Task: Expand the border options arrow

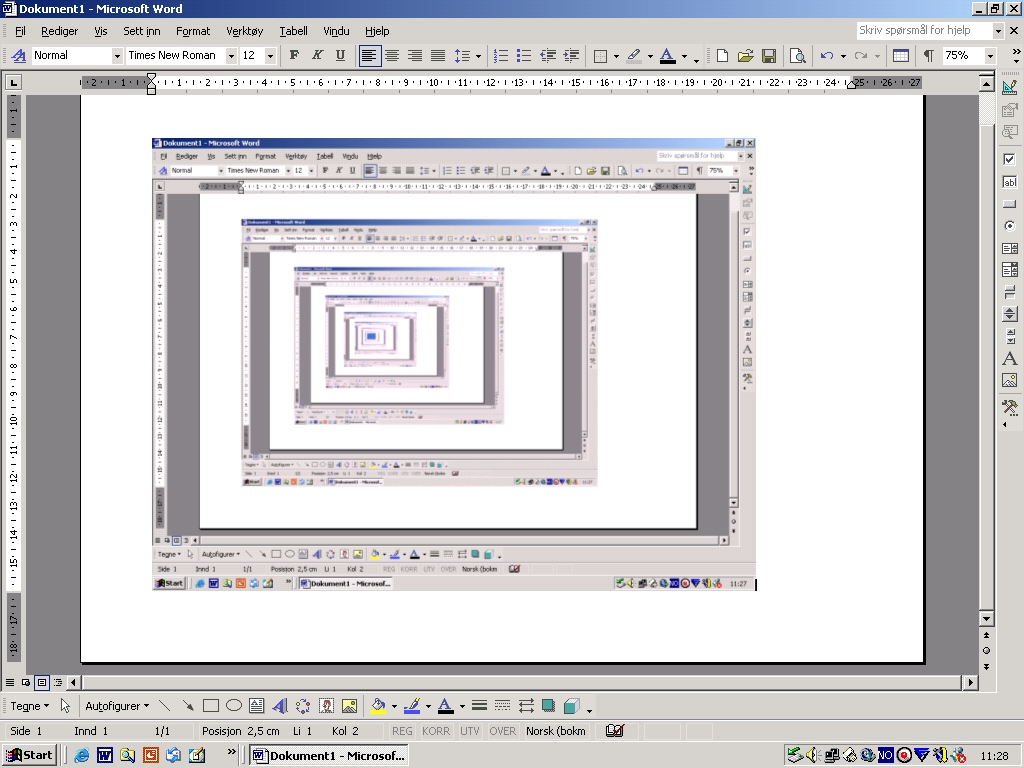Action: click(616, 56)
